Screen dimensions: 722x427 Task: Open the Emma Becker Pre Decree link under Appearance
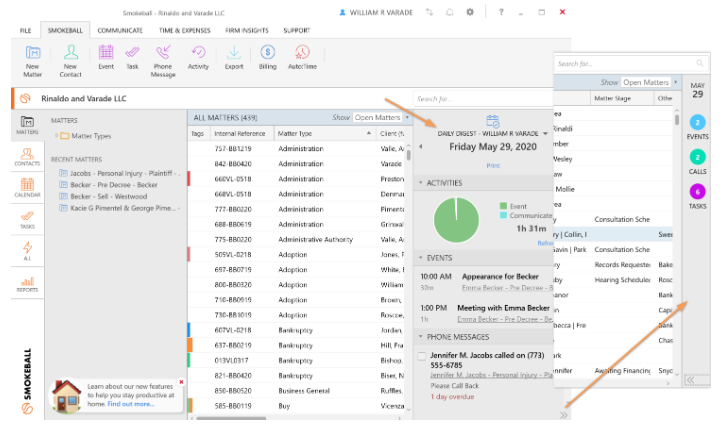(x=507, y=288)
